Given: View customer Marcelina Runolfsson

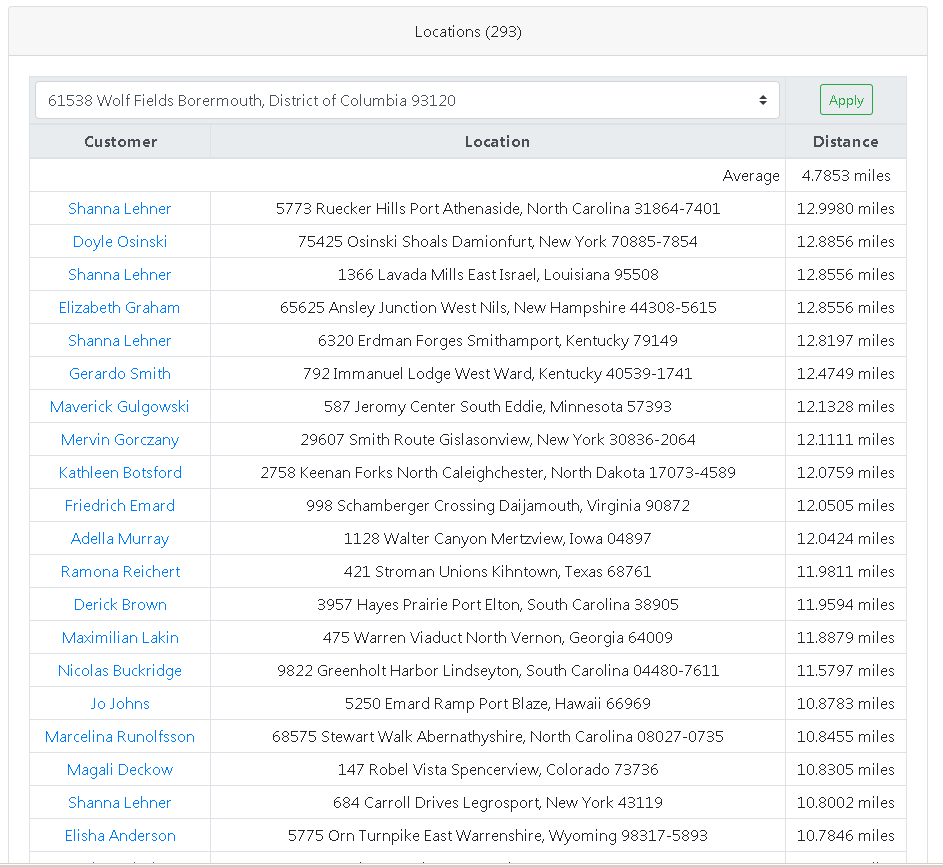Looking at the screenshot, I should pos(120,737).
